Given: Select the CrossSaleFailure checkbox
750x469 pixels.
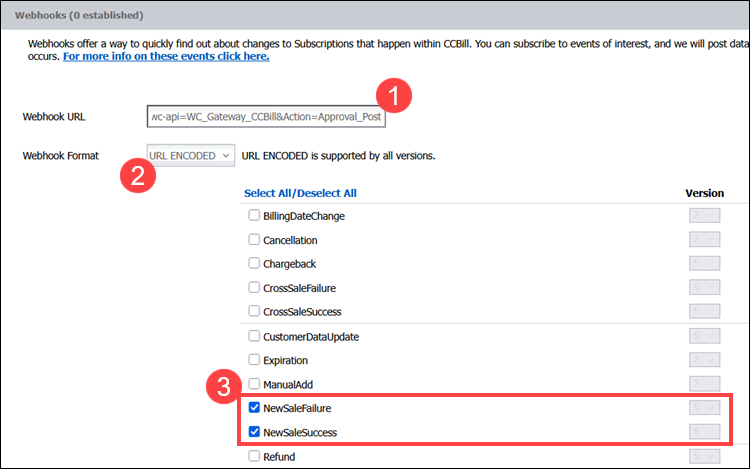Looking at the screenshot, I should [254, 287].
